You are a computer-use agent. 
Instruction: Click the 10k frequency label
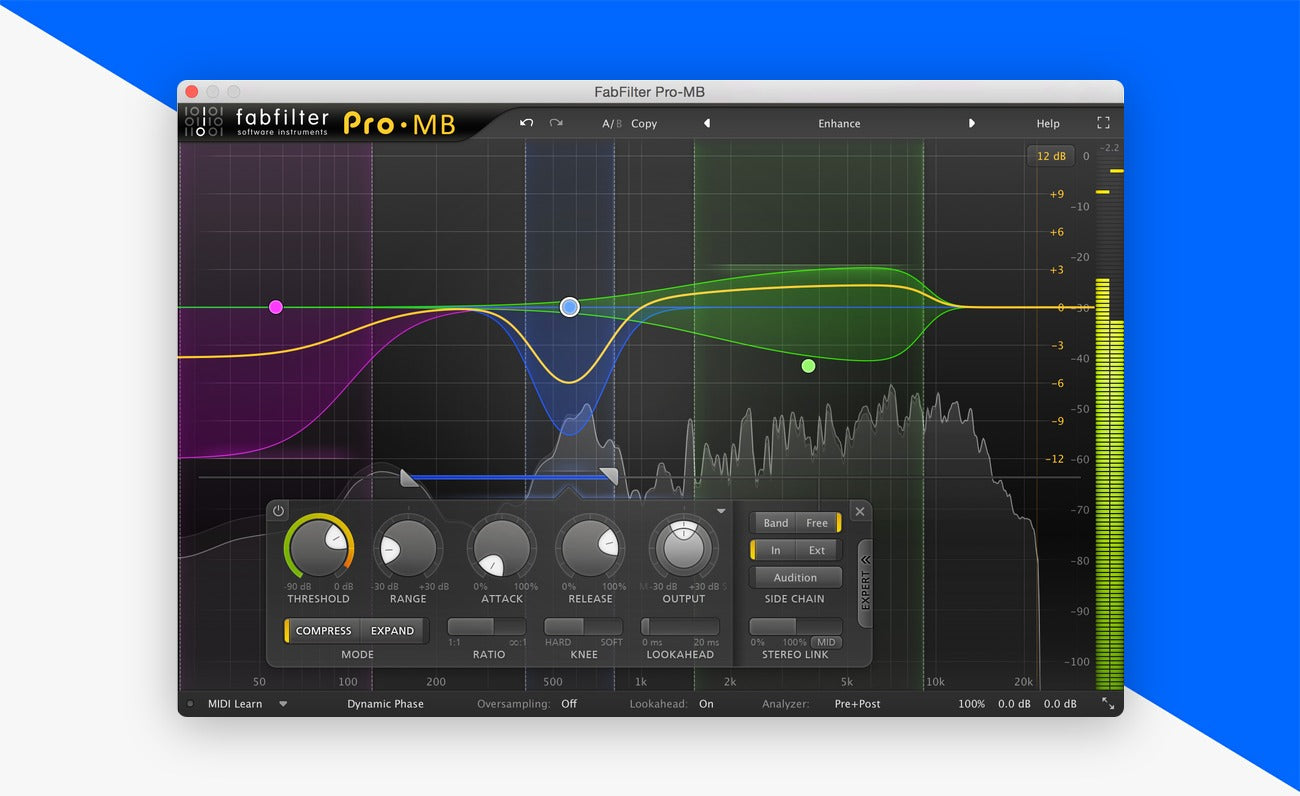[935, 682]
